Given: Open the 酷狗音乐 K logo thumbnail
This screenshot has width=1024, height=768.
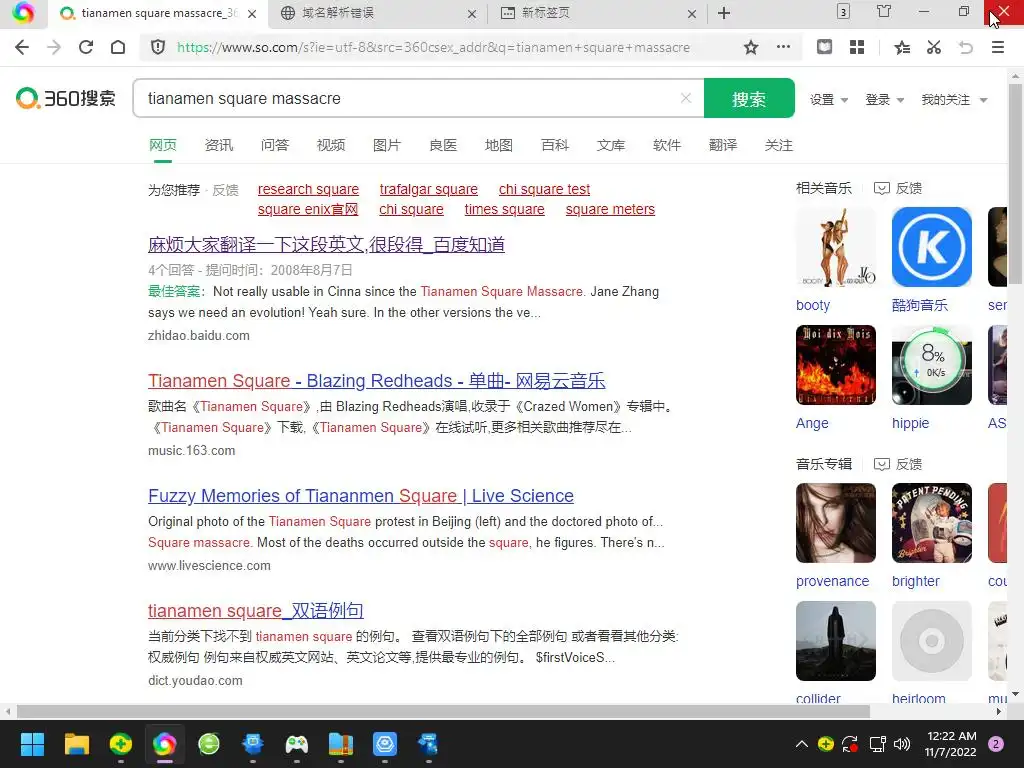Looking at the screenshot, I should click(x=931, y=247).
